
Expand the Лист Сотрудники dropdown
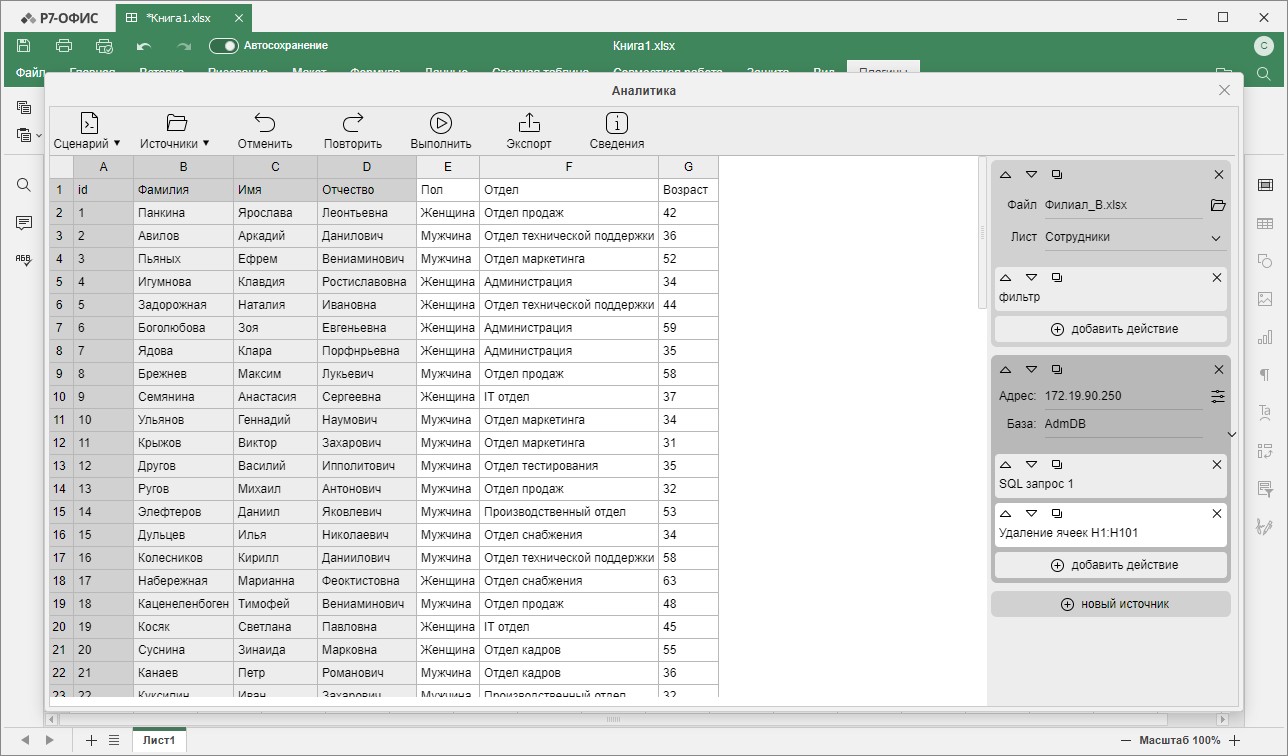(1216, 238)
